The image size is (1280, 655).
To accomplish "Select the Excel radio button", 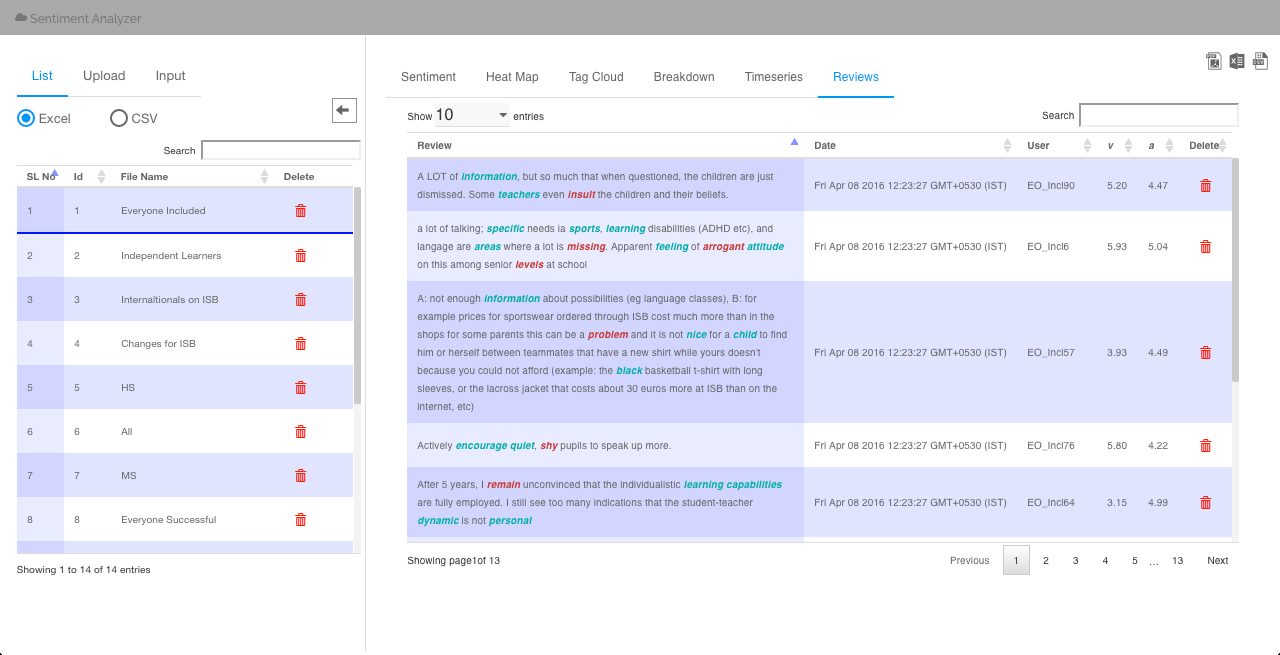I will point(26,118).
